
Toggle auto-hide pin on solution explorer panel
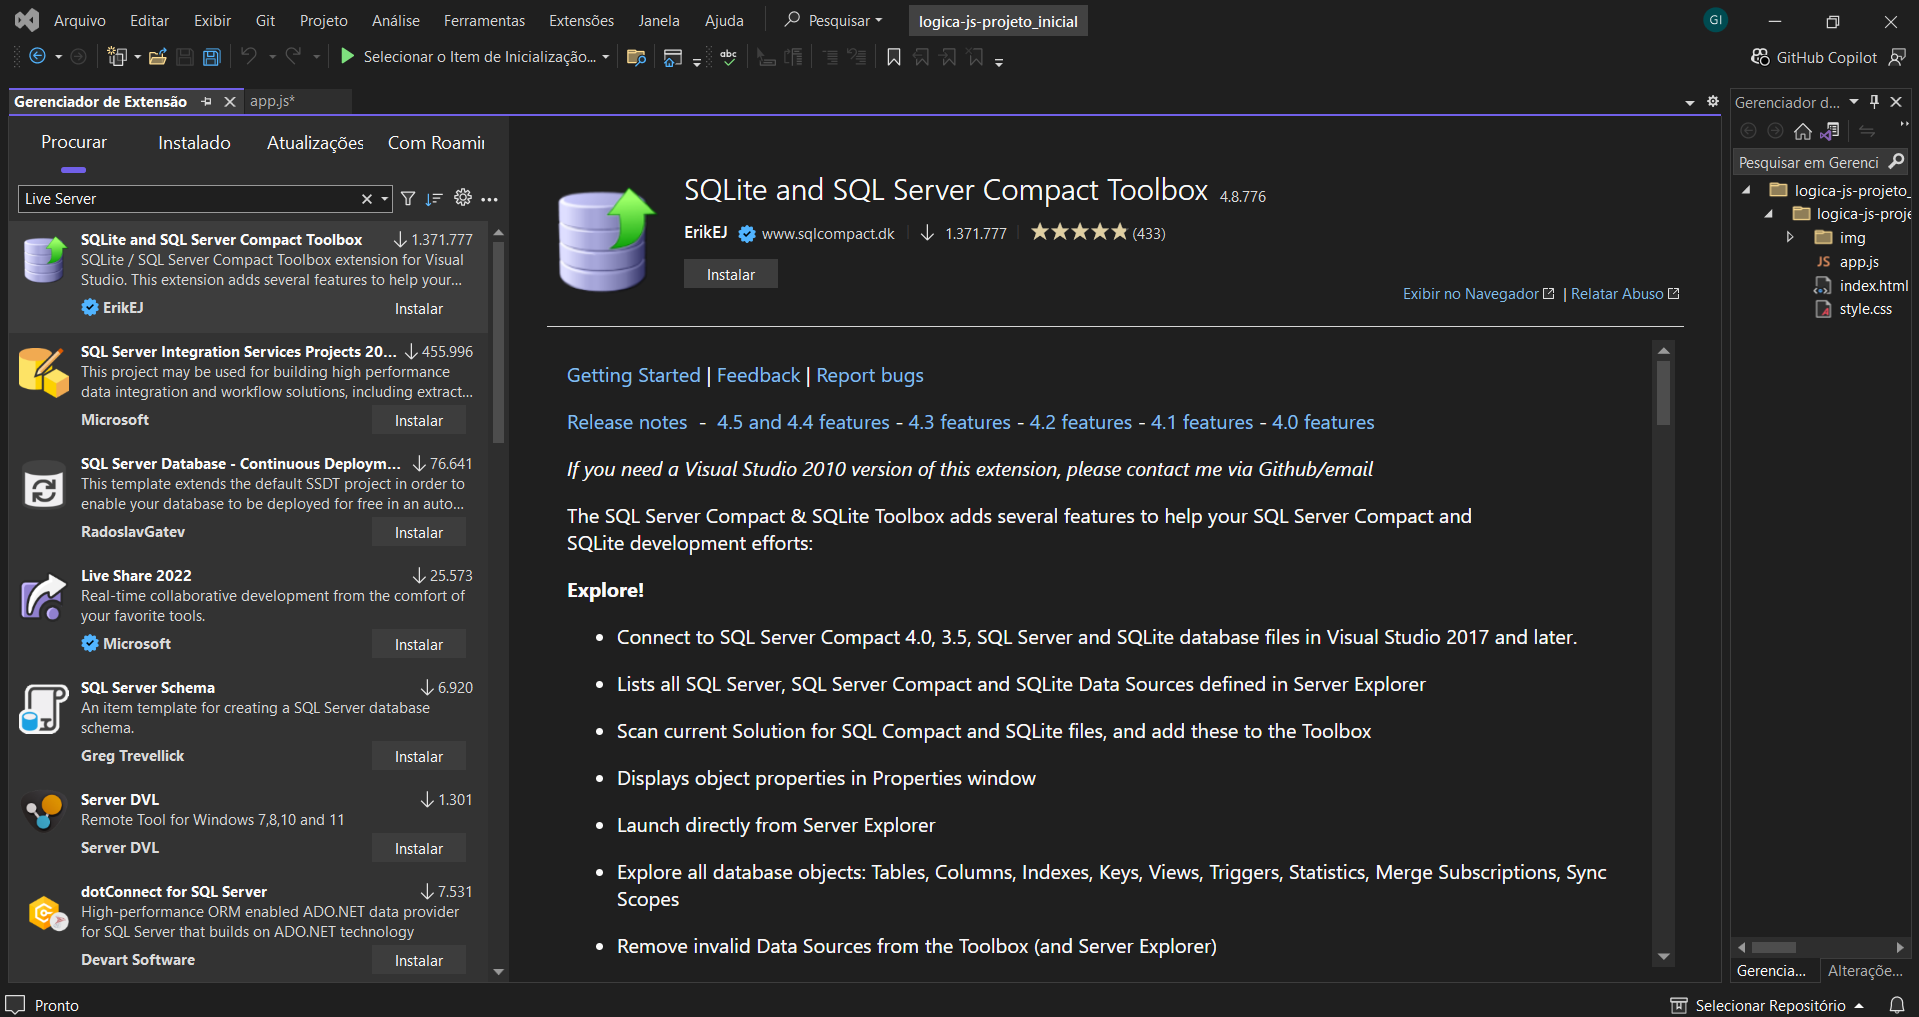[x=1875, y=102]
